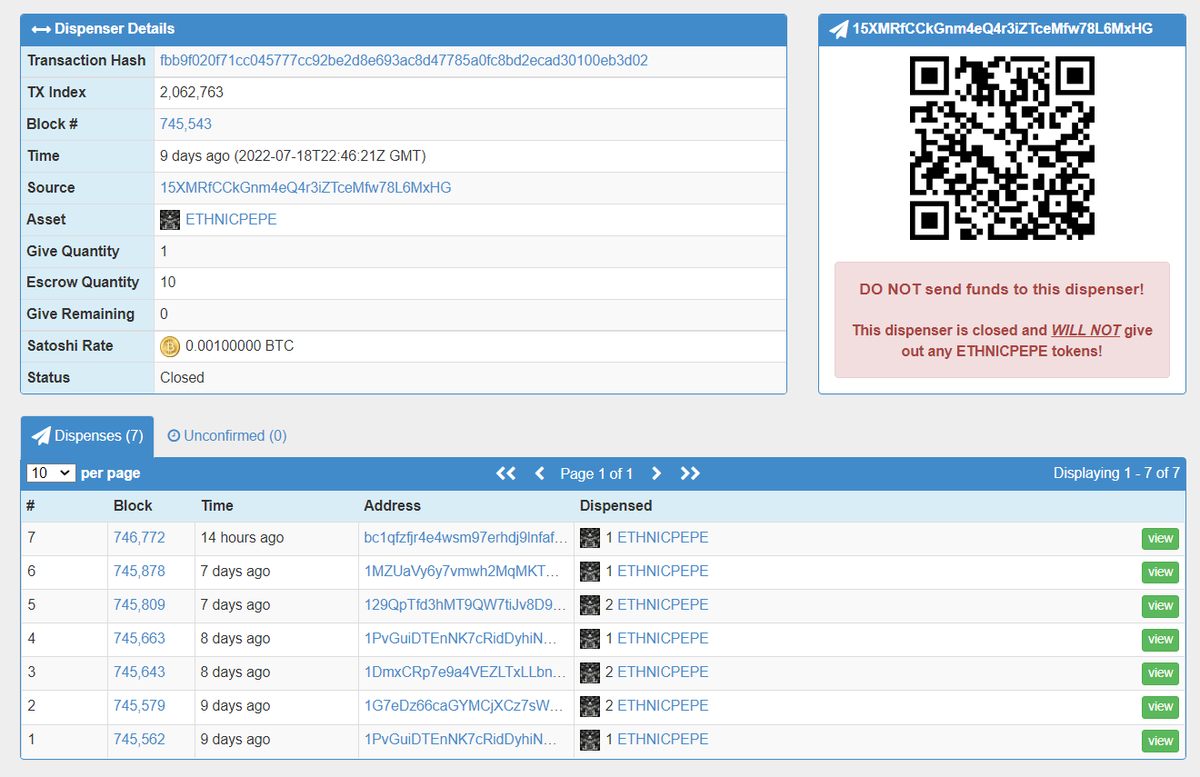Click the Time value 9 days ago
The height and width of the screenshot is (777, 1200).
(293, 155)
